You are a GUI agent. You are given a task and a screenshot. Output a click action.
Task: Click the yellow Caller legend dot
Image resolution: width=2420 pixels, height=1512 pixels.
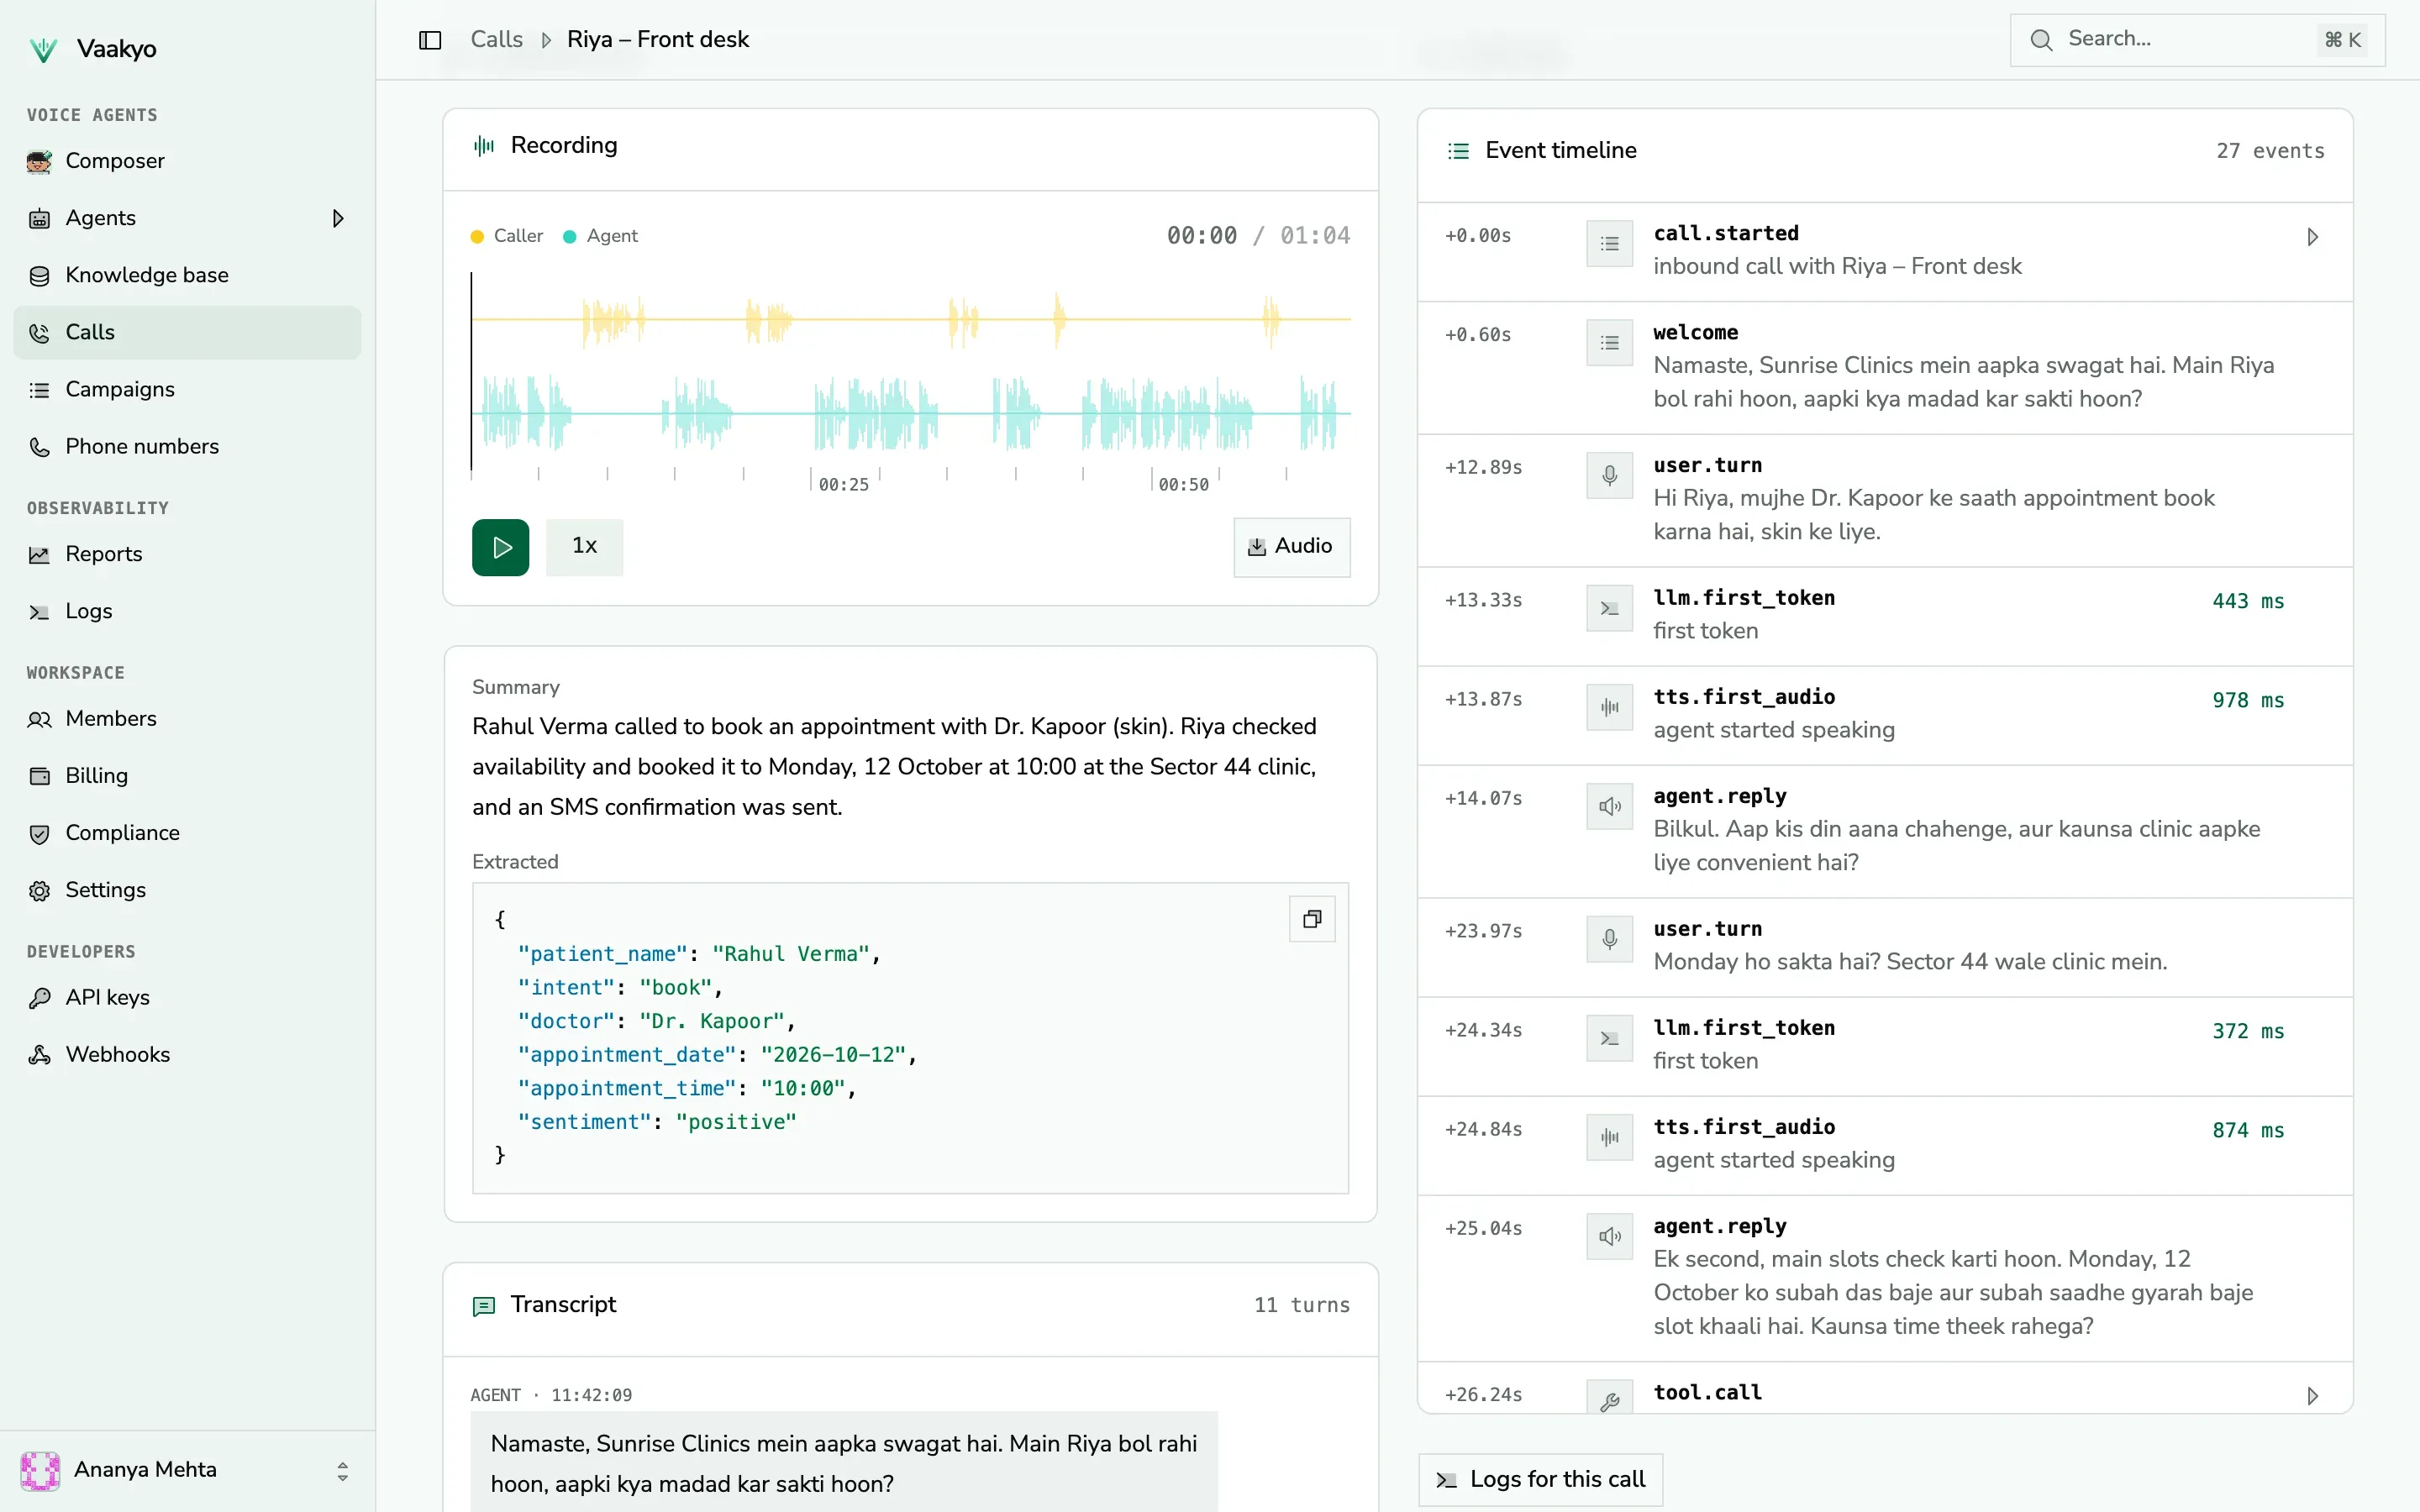[477, 237]
